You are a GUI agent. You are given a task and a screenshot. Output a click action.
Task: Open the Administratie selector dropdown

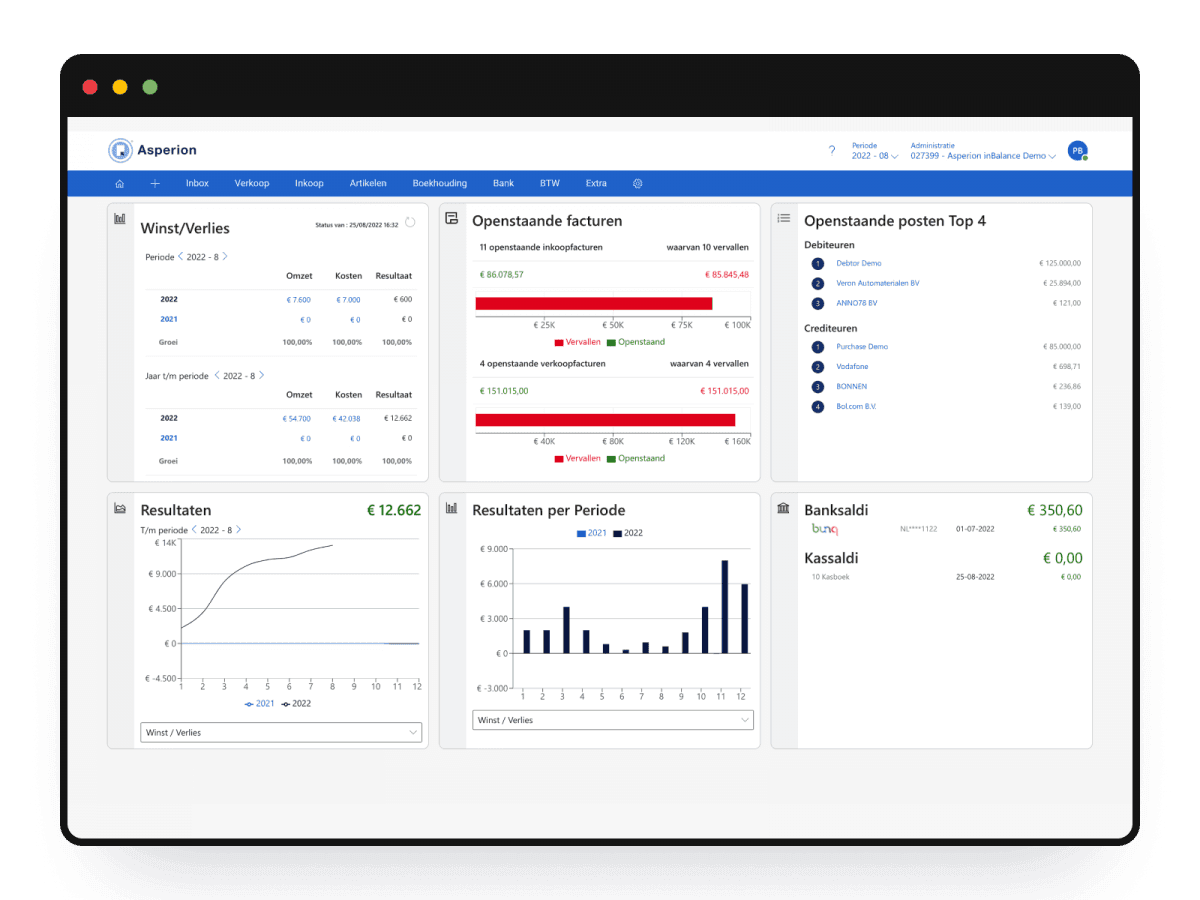tap(983, 157)
